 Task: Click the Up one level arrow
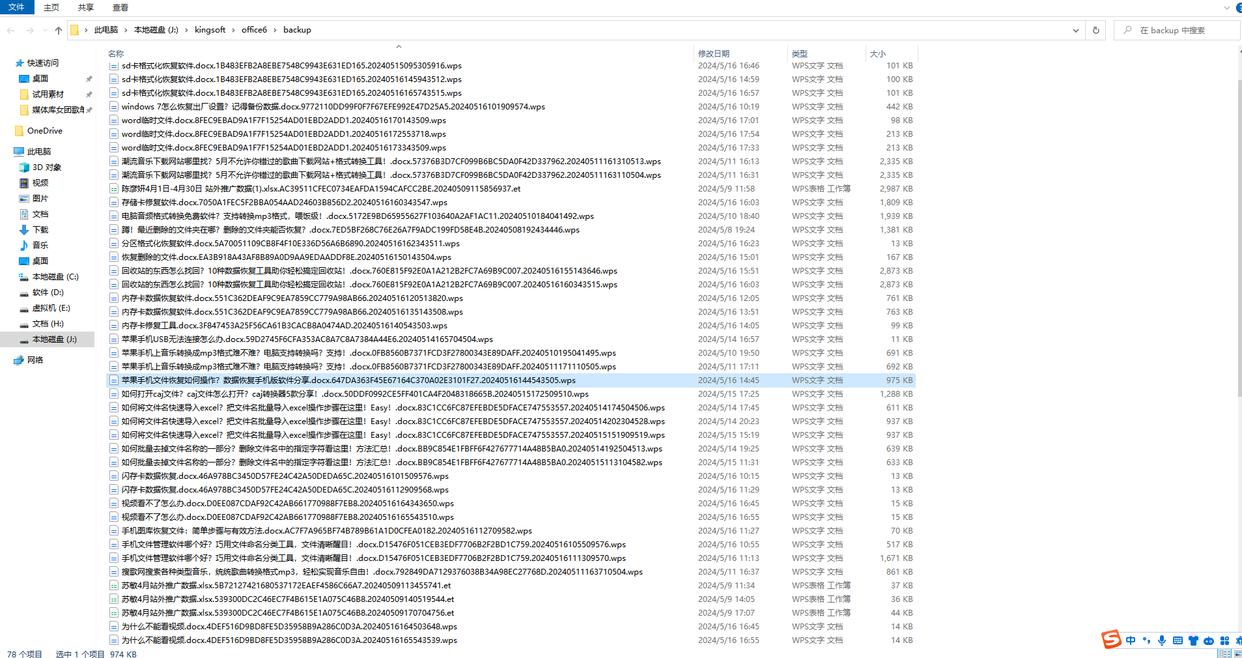tap(58, 30)
